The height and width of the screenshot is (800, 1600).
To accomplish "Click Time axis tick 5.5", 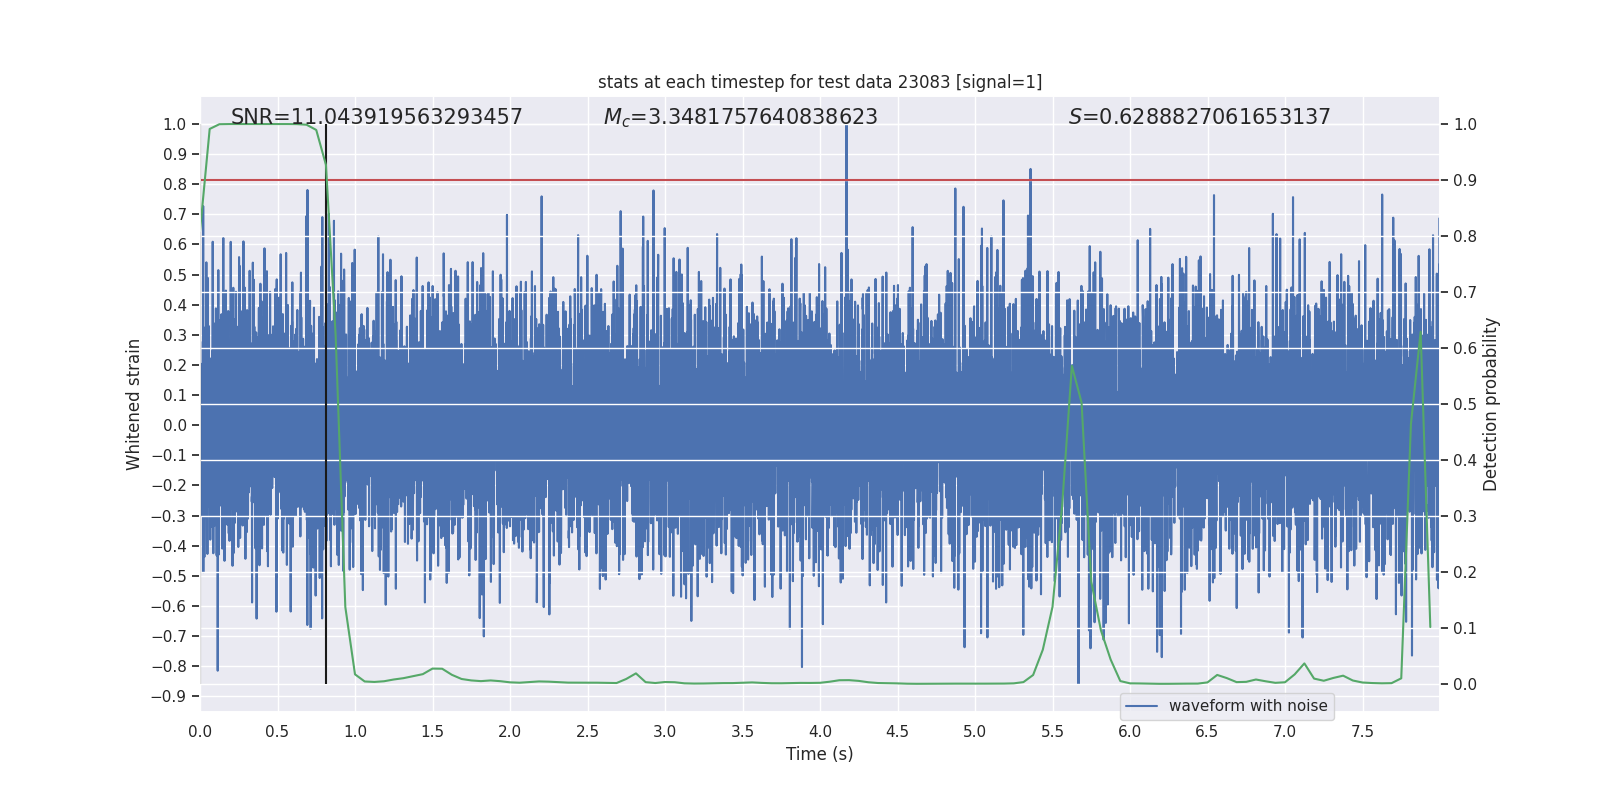I will 1053,731.
